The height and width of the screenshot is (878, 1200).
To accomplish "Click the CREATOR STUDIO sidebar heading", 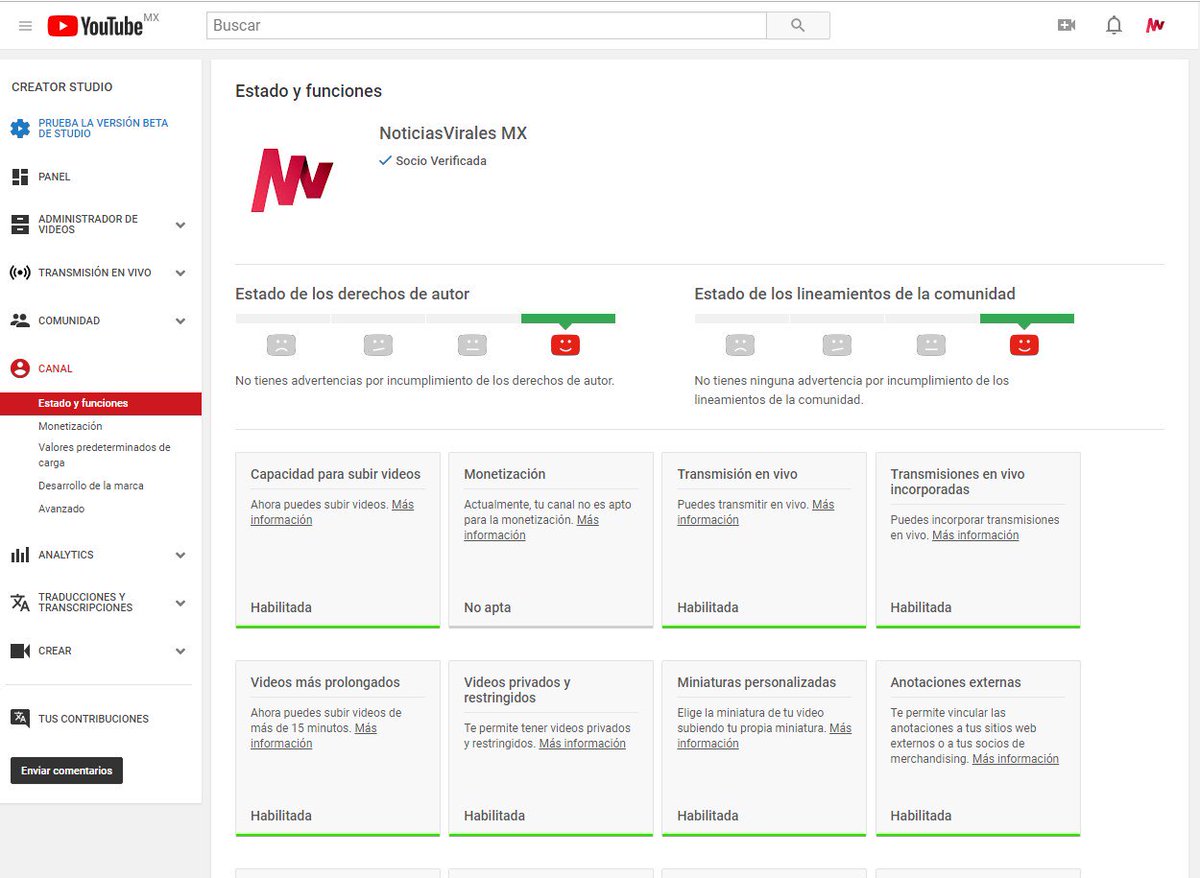I will coord(62,87).
